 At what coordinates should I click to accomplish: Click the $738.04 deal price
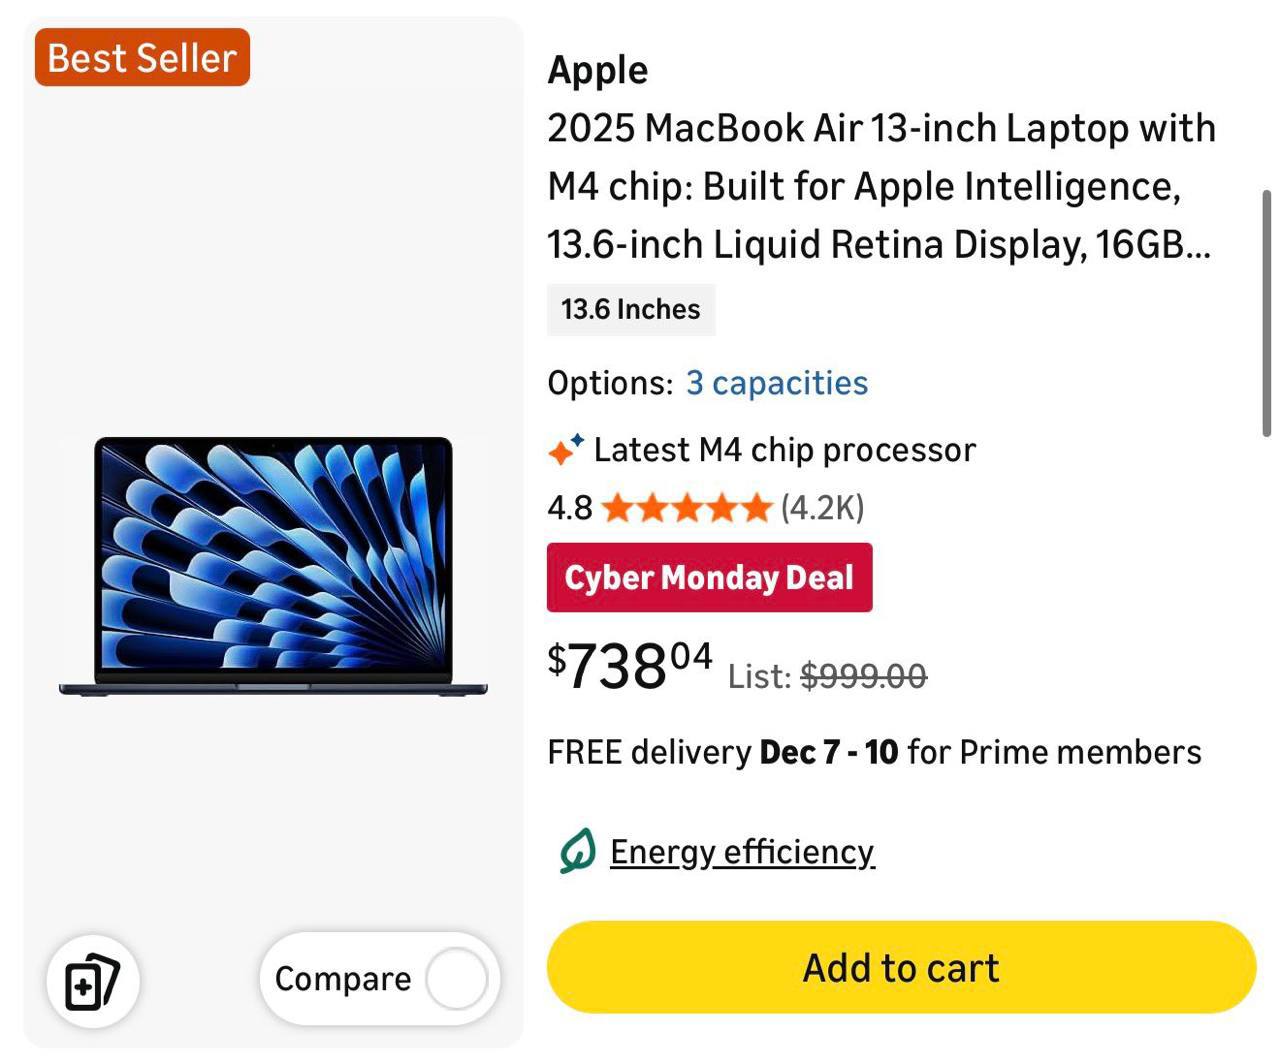[x=630, y=665]
